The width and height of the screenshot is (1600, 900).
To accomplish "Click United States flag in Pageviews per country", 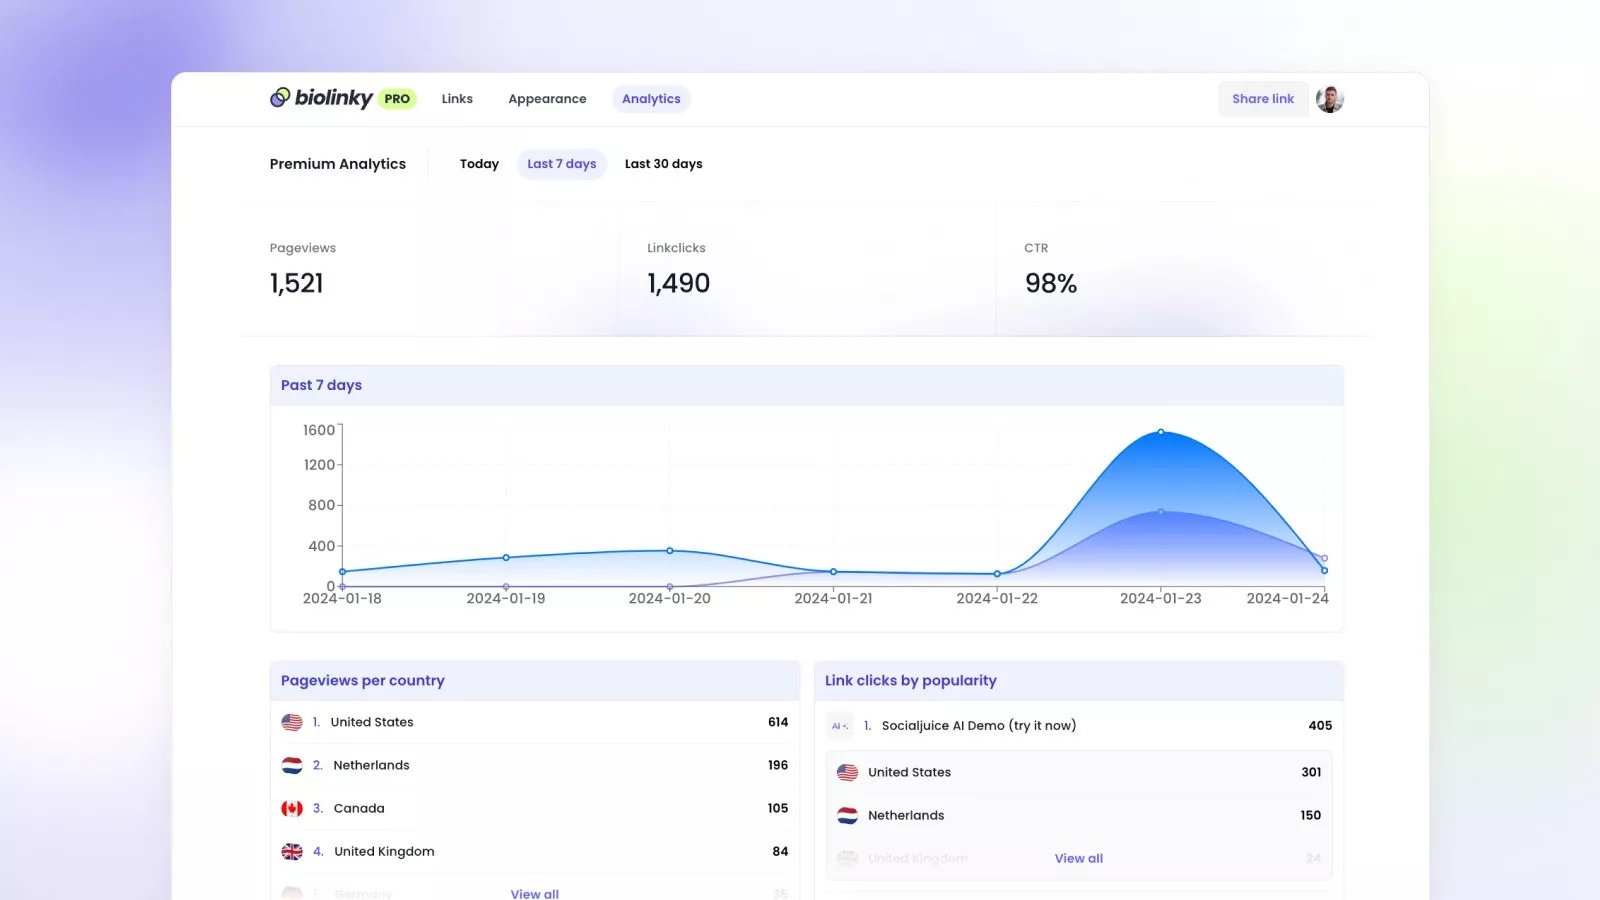I will pyautogui.click(x=292, y=722).
